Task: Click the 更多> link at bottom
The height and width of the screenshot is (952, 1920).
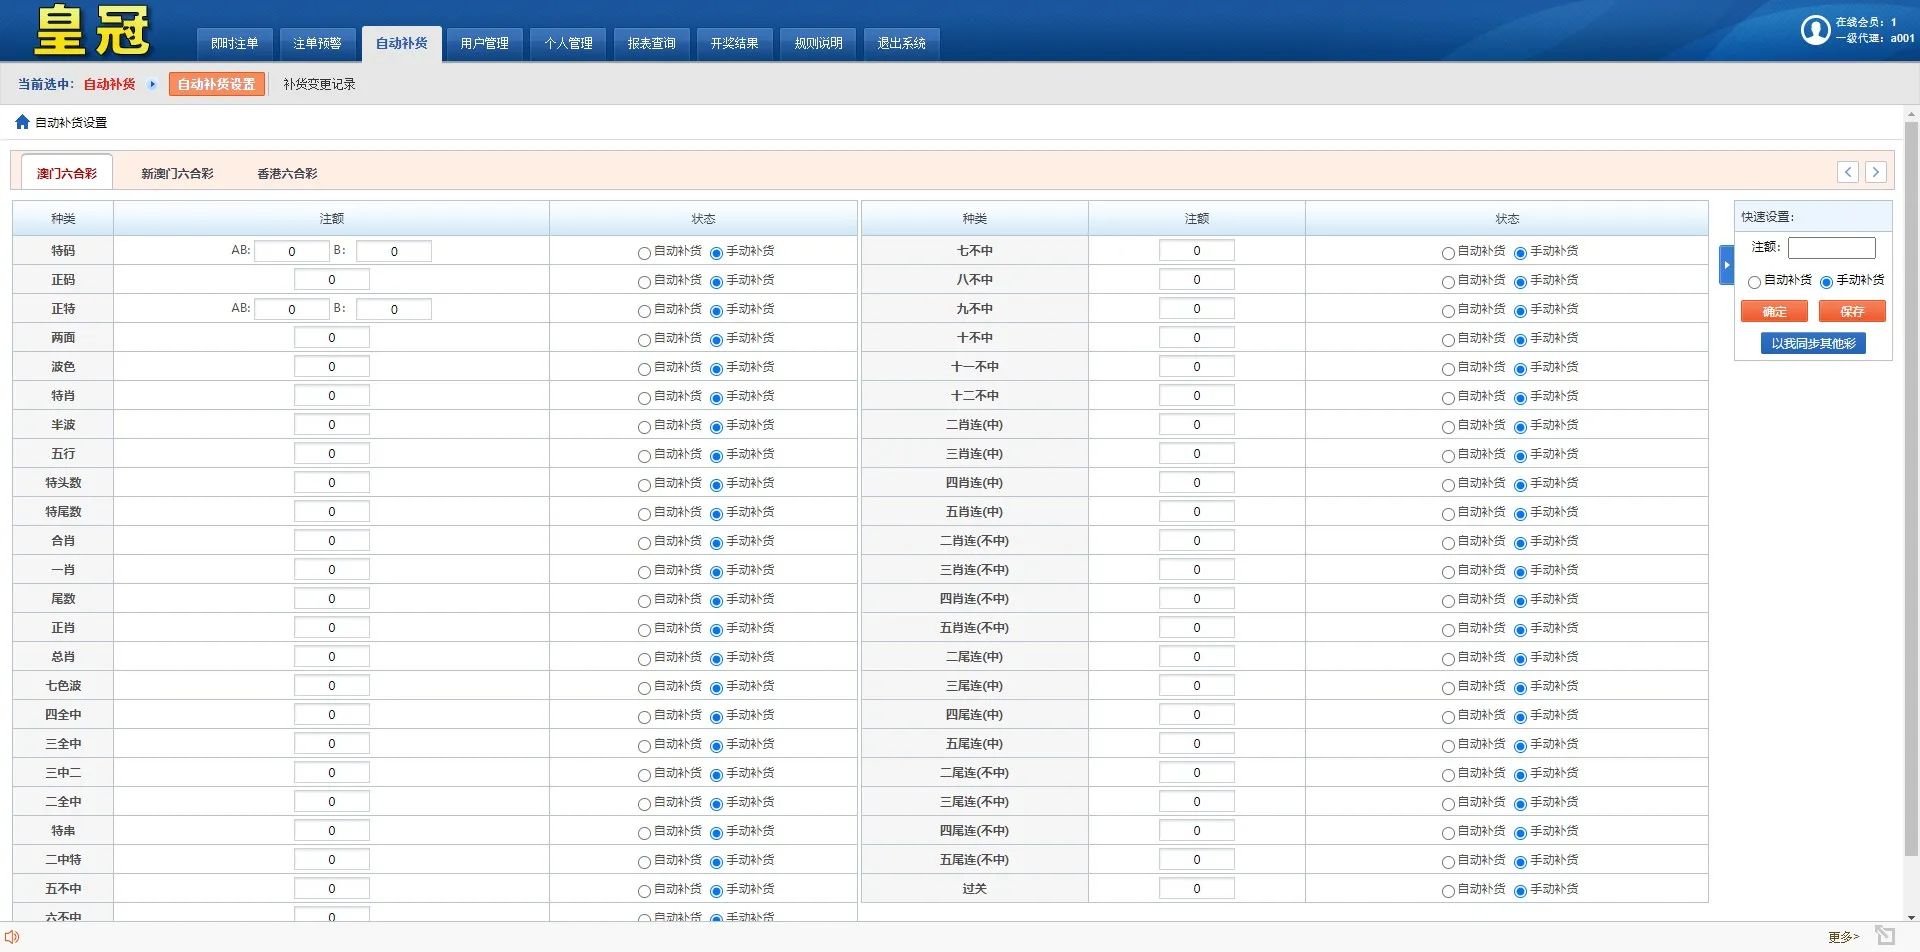Action: click(1843, 937)
